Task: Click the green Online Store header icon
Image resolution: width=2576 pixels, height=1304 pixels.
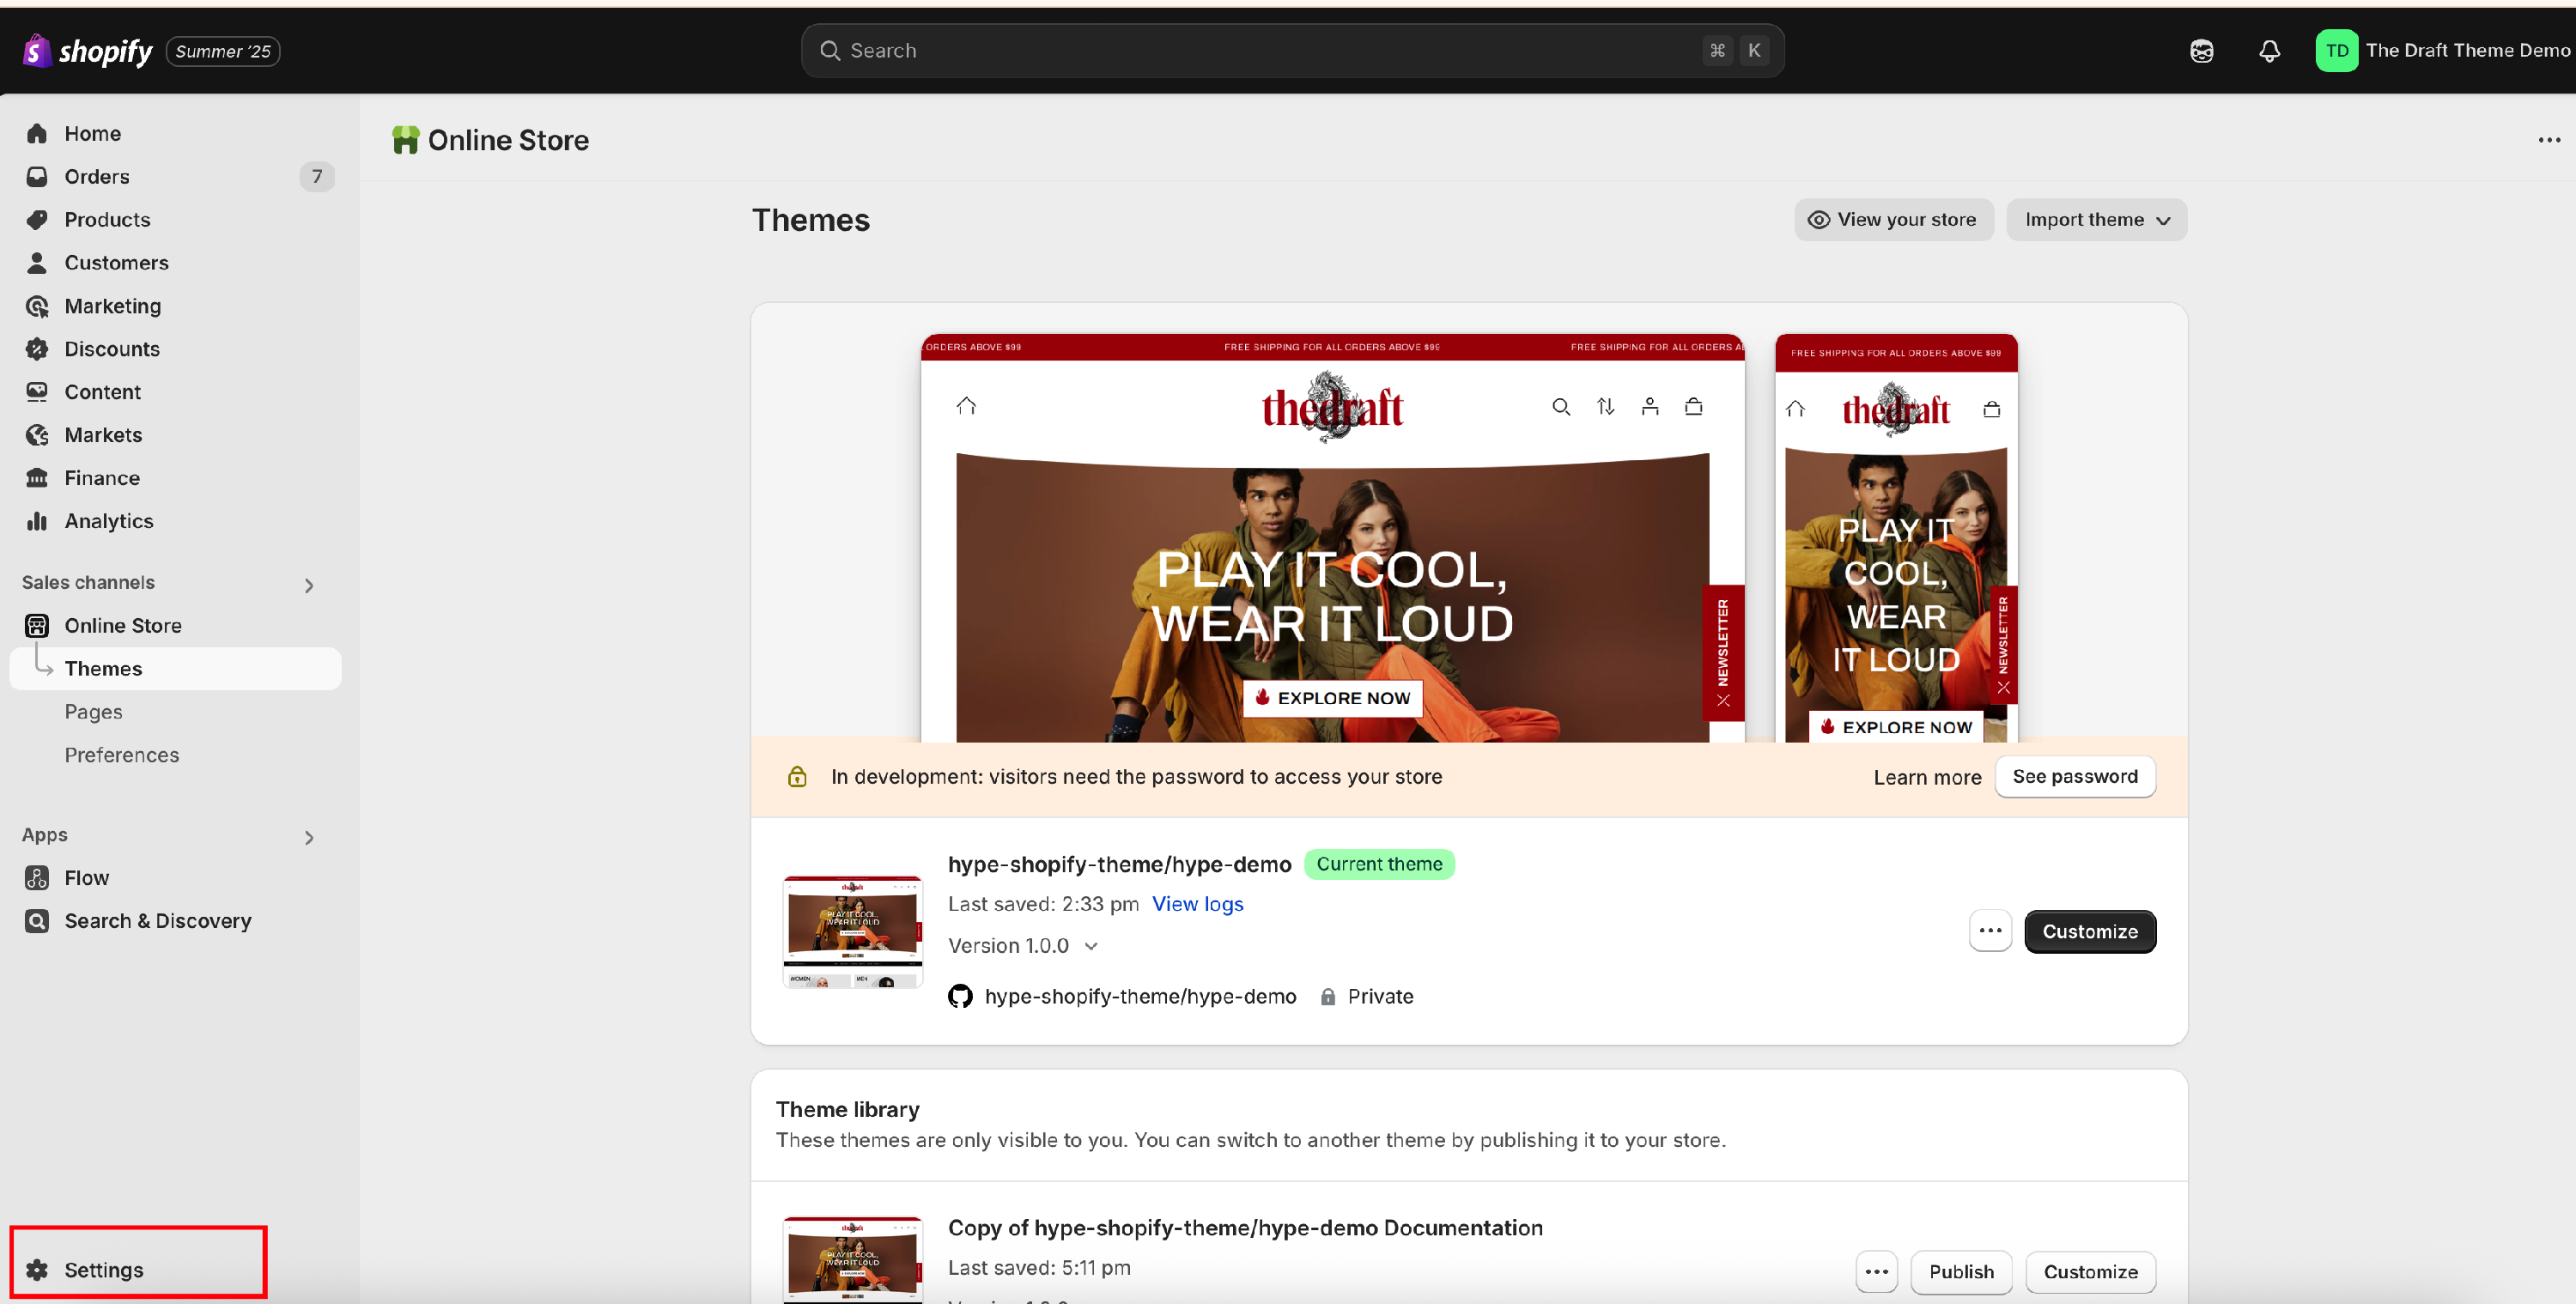Action: click(405, 140)
